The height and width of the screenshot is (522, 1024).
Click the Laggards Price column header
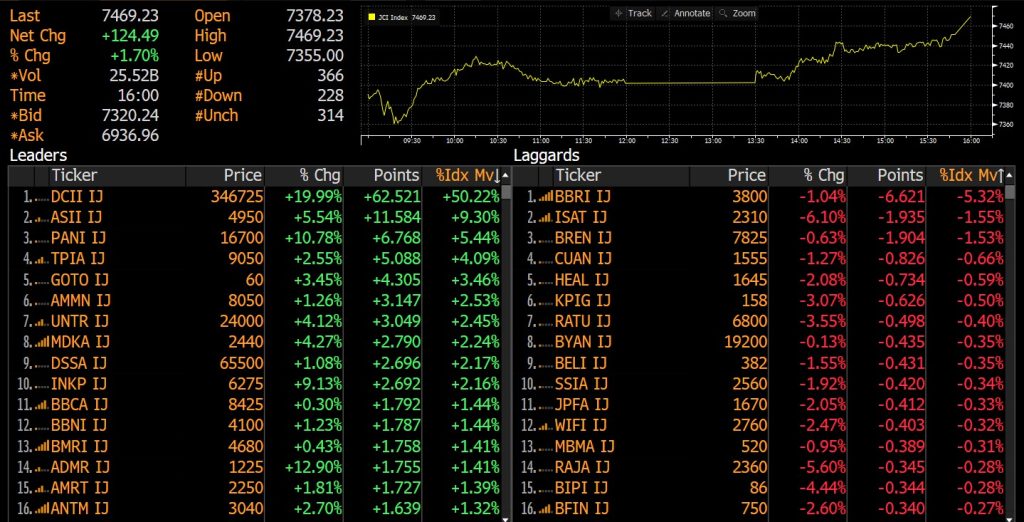729,175
